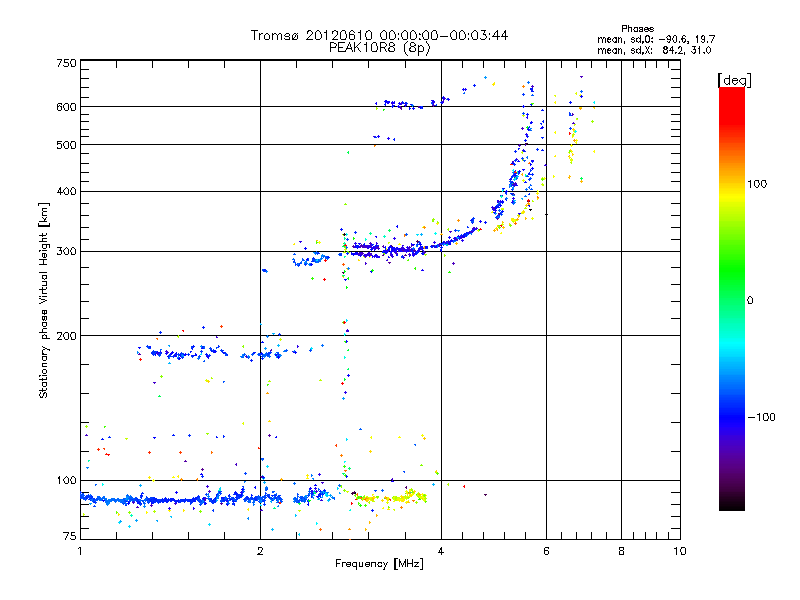Click the colorbar tick label '100'

point(757,184)
